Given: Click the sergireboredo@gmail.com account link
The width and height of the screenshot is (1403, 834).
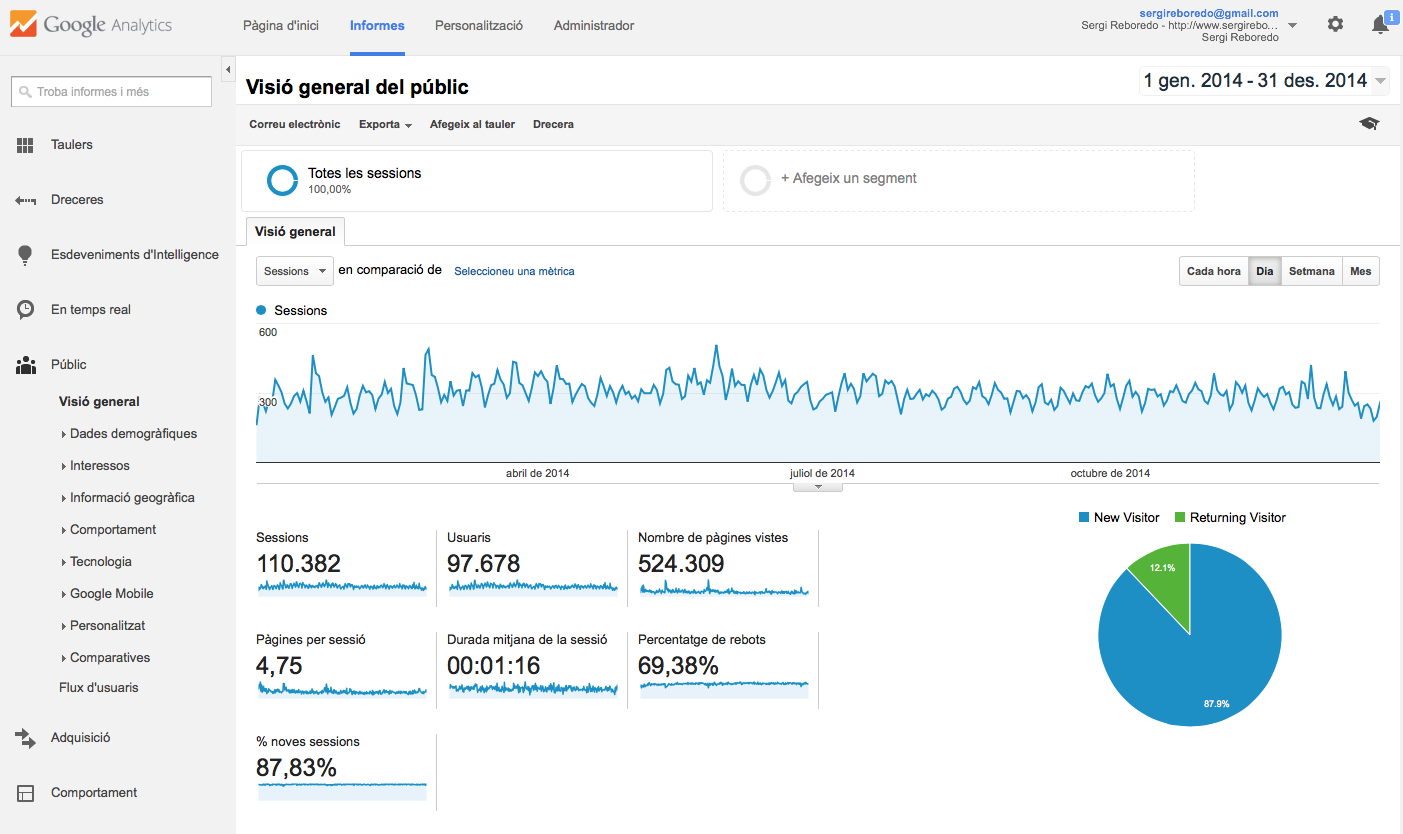Looking at the screenshot, I should pos(1209,13).
